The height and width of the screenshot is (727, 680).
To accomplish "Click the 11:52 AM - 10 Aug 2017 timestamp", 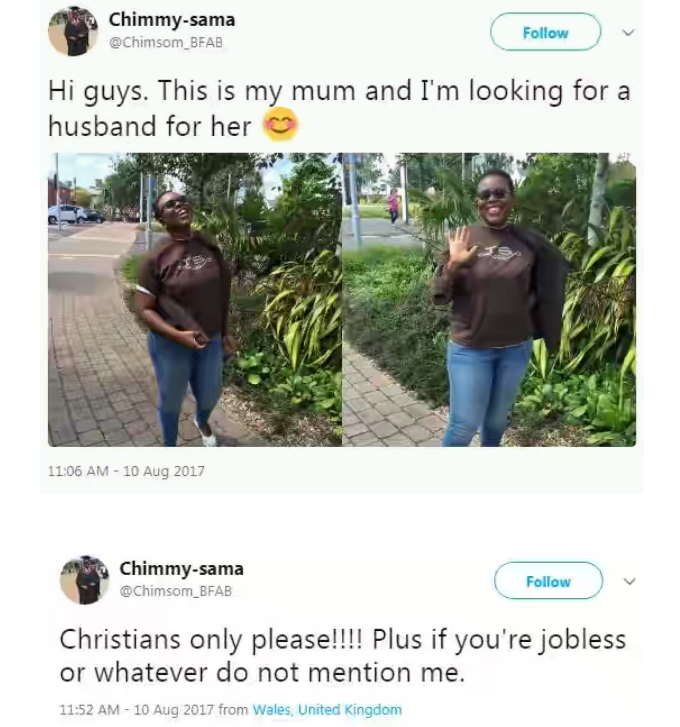I will click(x=137, y=710).
